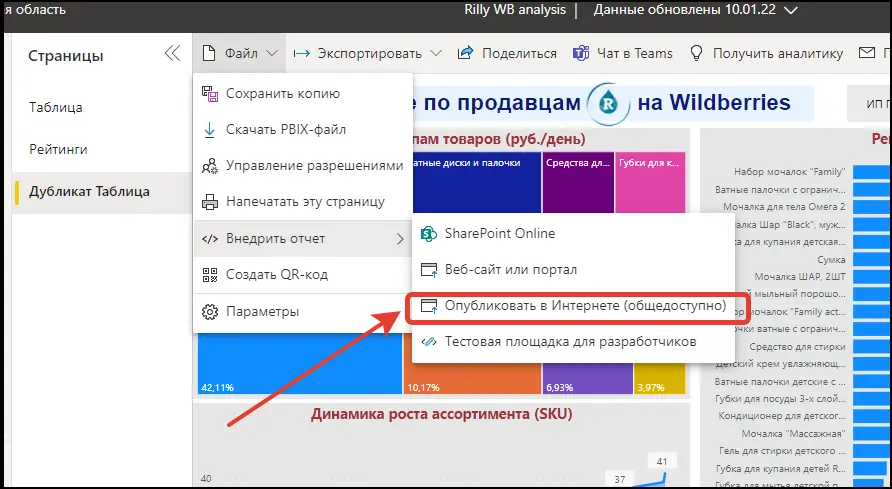The height and width of the screenshot is (489, 892).
Task: Open Параметры in the File menu
Action: 303,312
